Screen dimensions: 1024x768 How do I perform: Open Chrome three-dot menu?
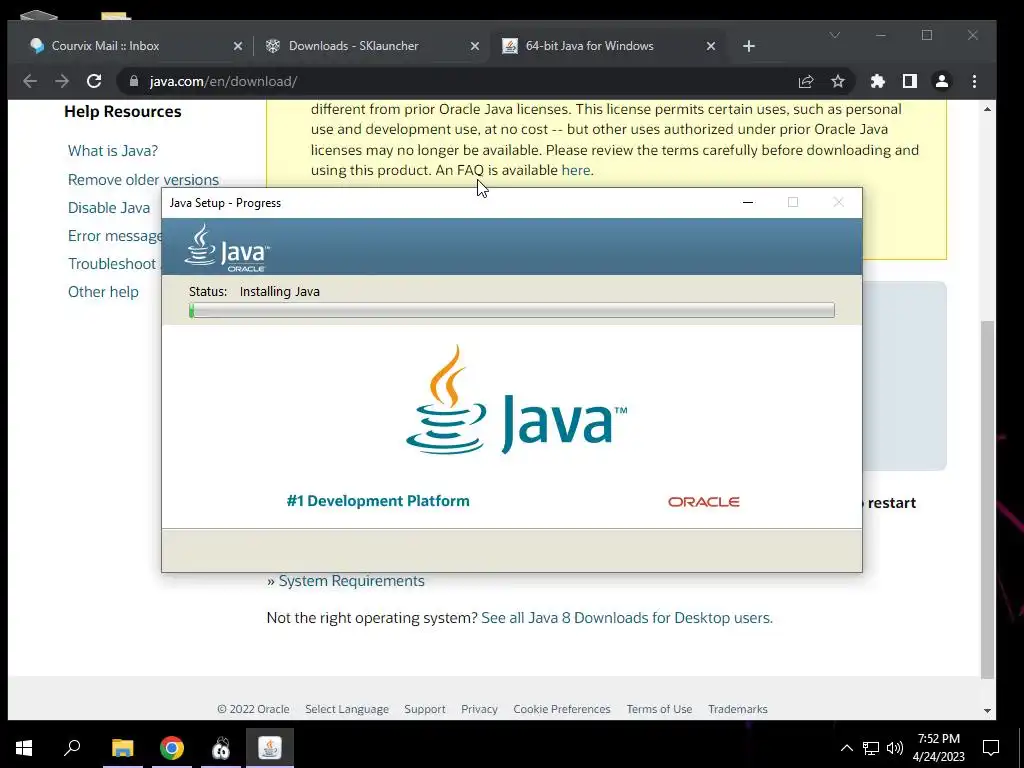click(x=974, y=81)
